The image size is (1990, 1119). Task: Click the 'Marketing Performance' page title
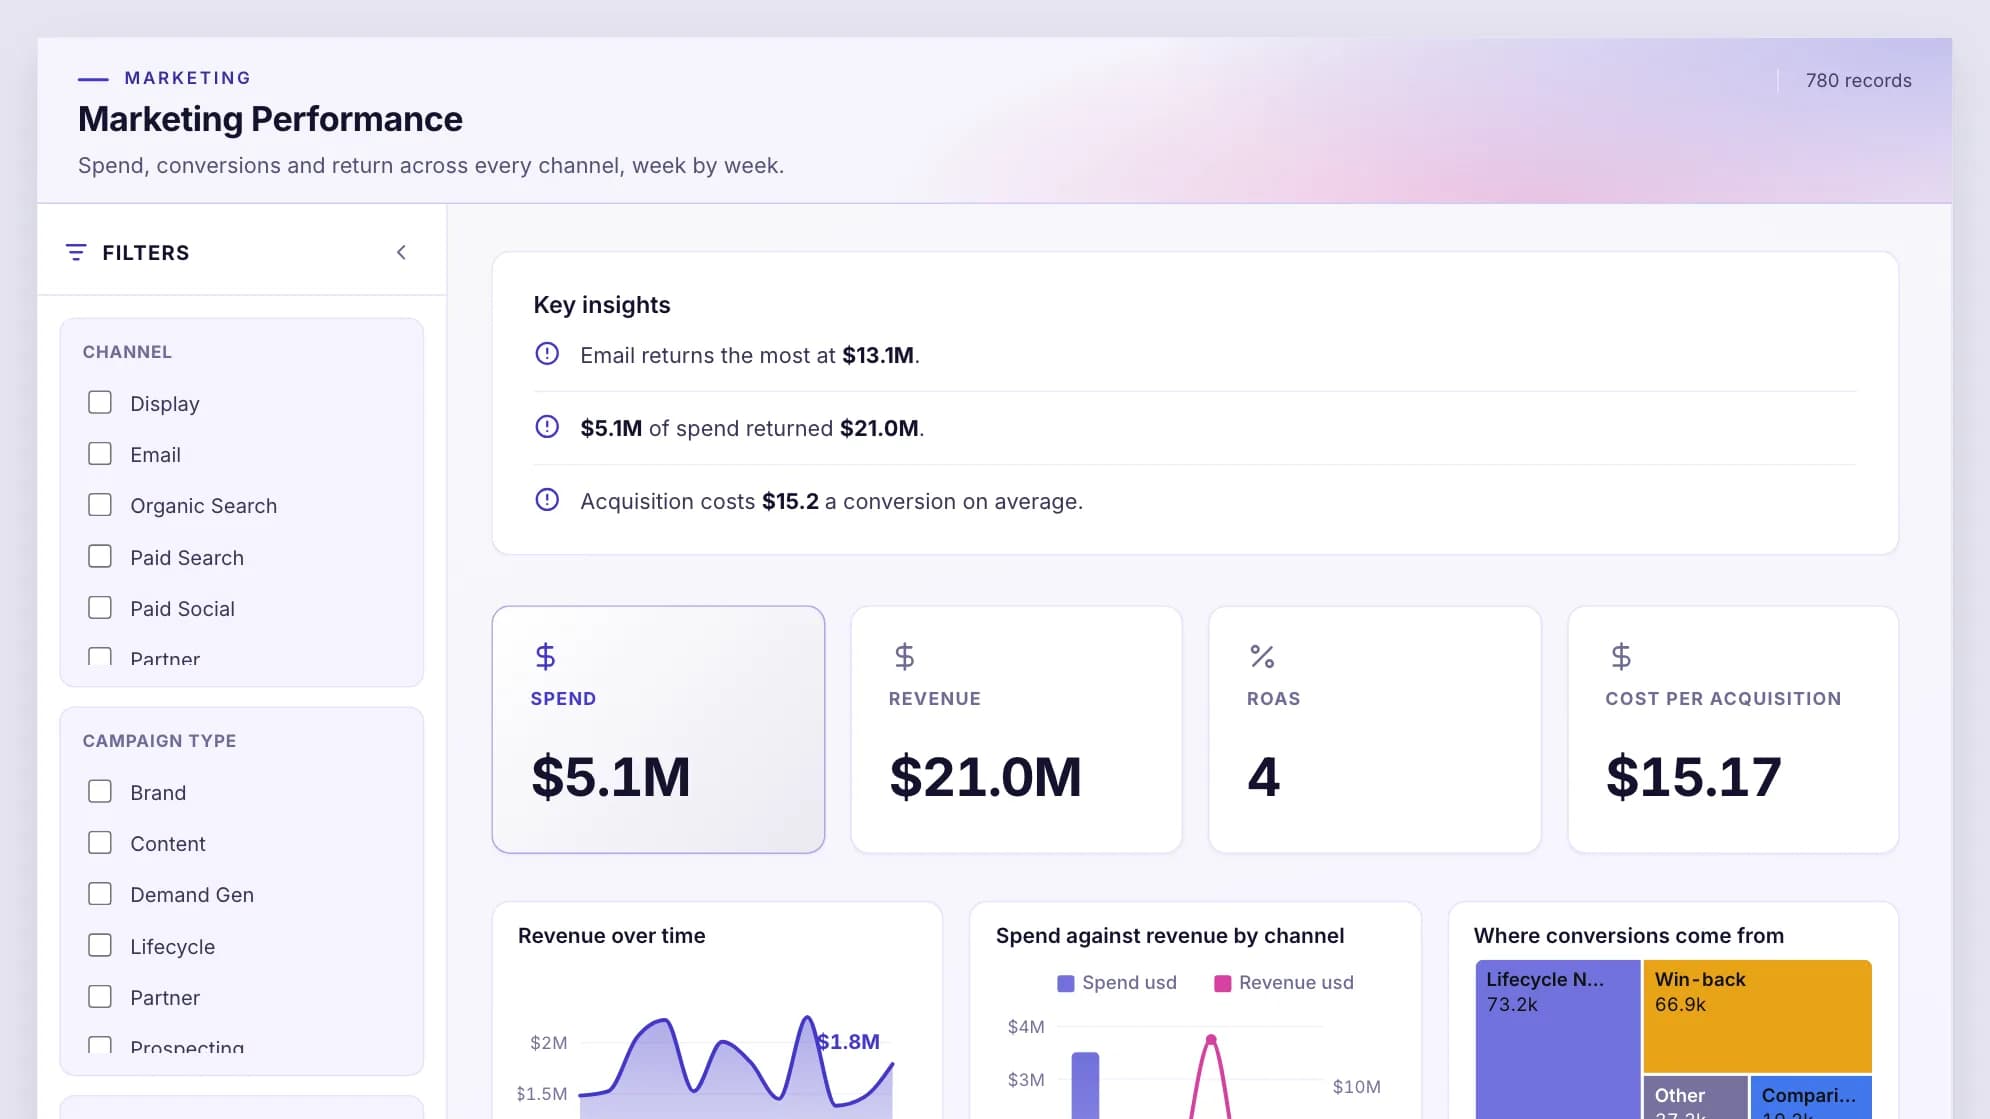tap(270, 119)
